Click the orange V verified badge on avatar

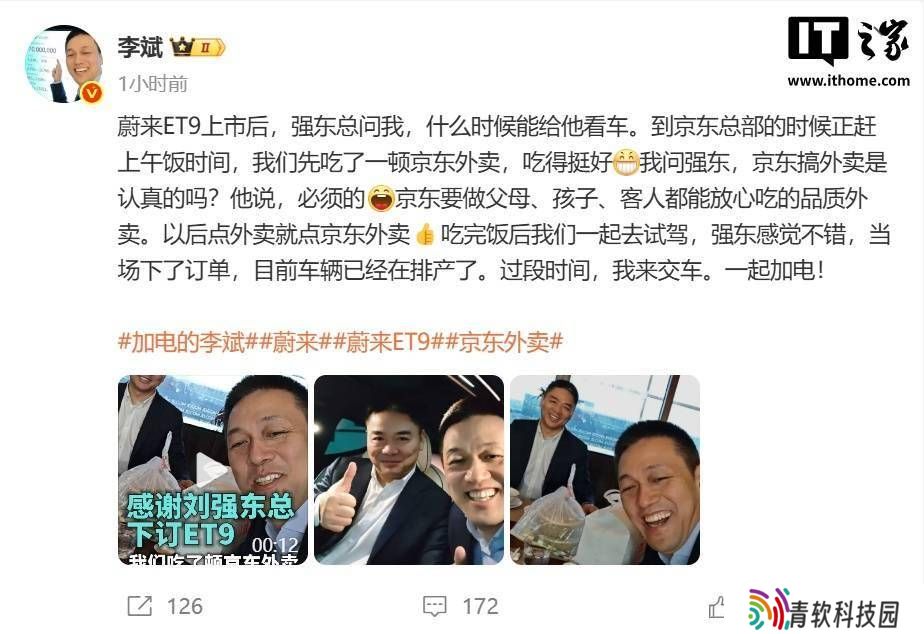pos(91,93)
